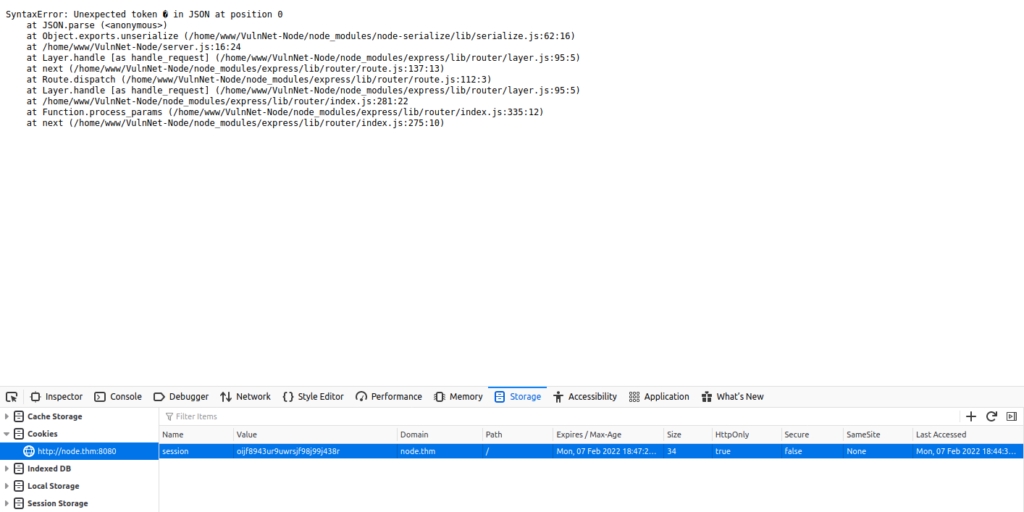This screenshot has width=1024, height=512.
Task: Sort by the HttpOnly column header
Action: (747, 435)
